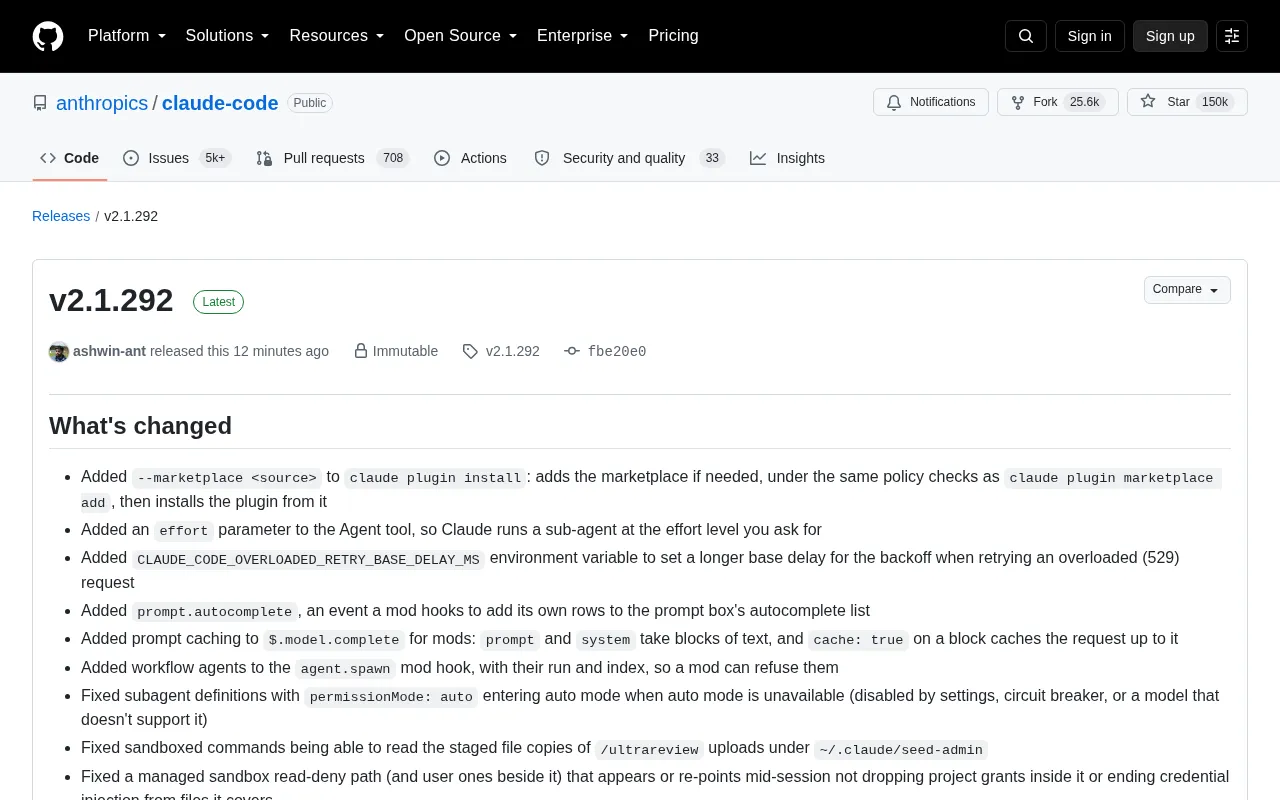Expand the Resources menu
The image size is (1280, 800).
coord(337,36)
